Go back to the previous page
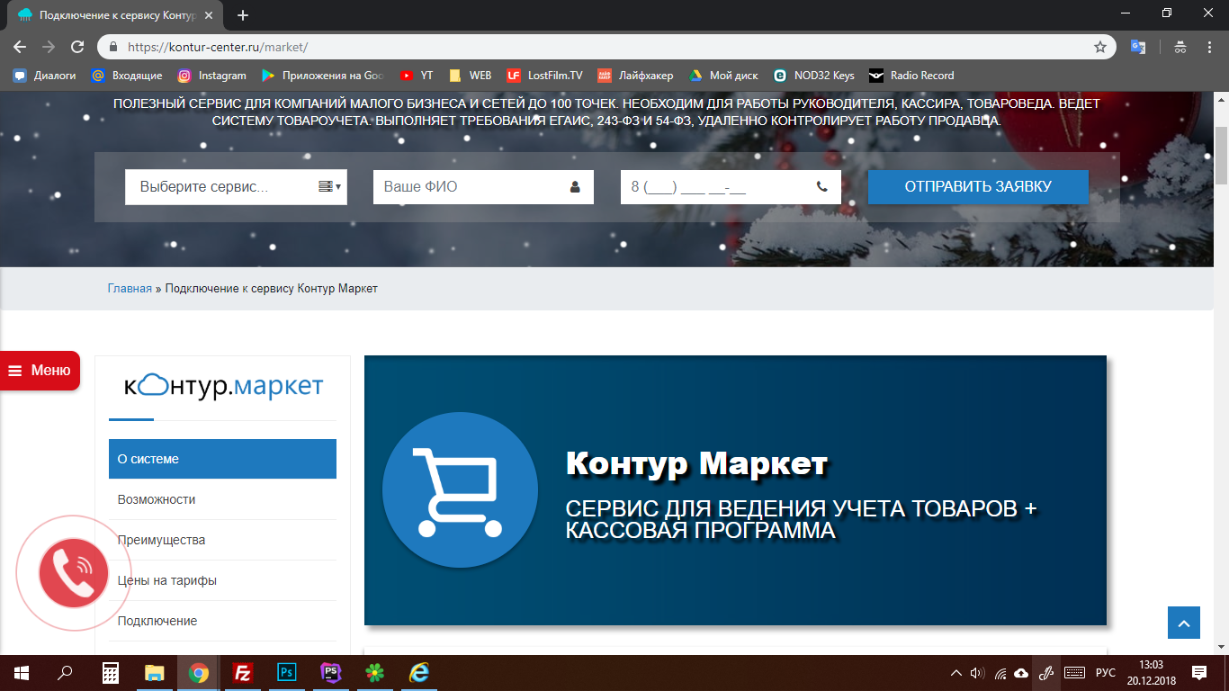Image resolution: width=1229 pixels, height=691 pixels. pyautogui.click(x=20, y=47)
